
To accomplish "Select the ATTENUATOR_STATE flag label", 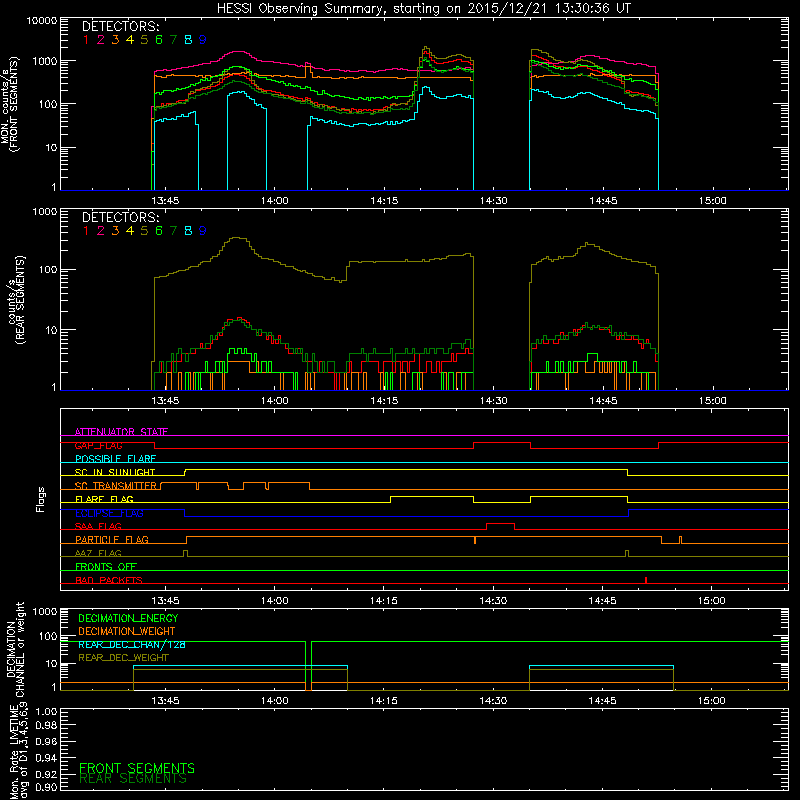I will point(121,432).
